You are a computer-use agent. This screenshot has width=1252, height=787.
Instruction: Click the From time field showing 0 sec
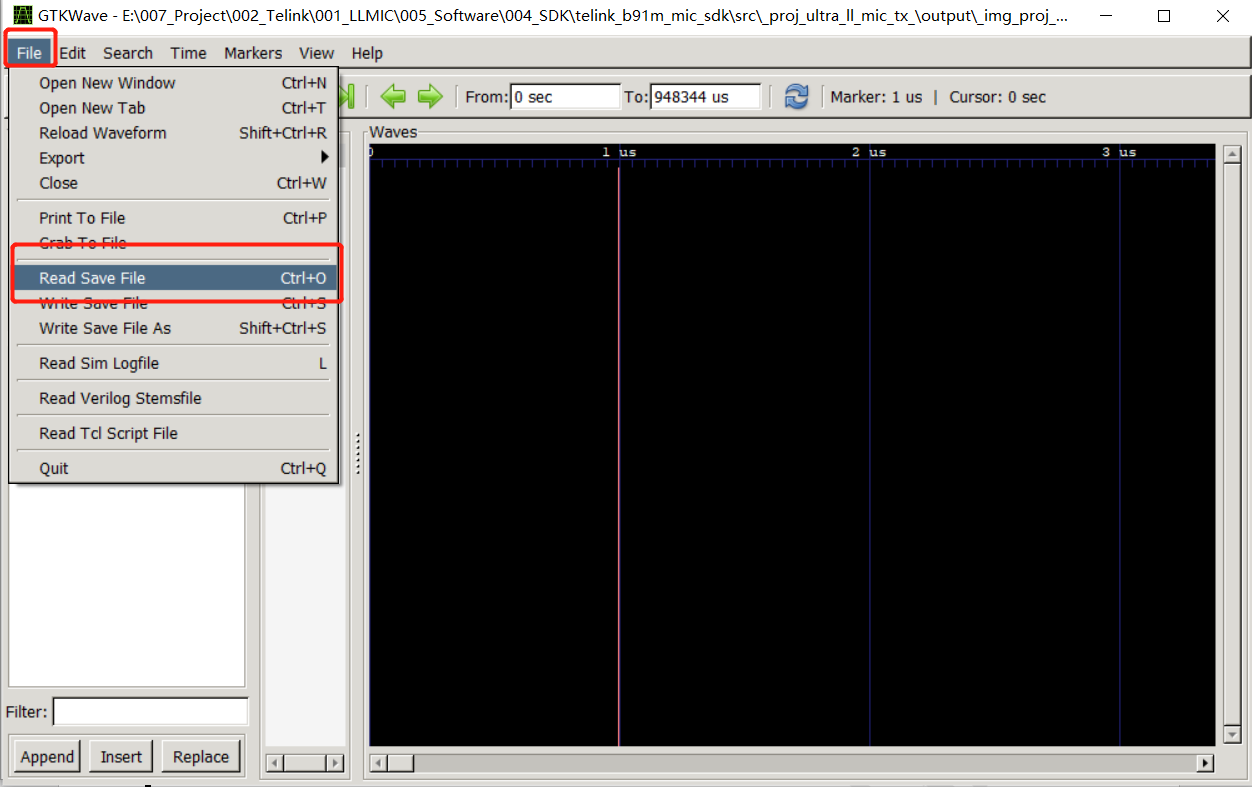[x=565, y=96]
